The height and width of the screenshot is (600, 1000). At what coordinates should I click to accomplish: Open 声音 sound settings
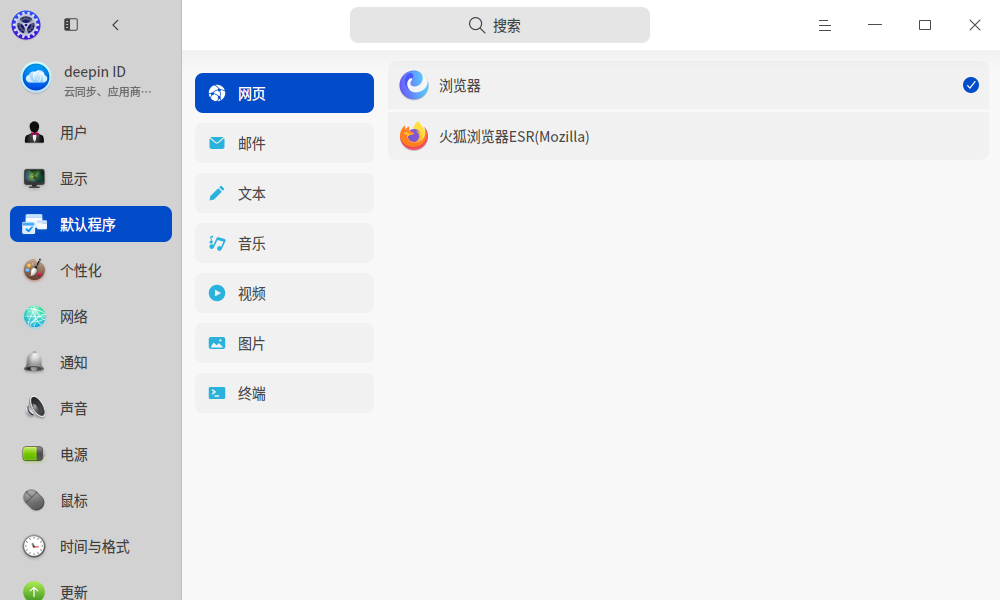pos(91,408)
